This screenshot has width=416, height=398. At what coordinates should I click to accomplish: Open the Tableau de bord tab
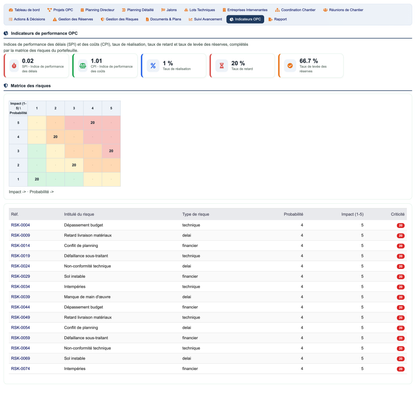(24, 10)
